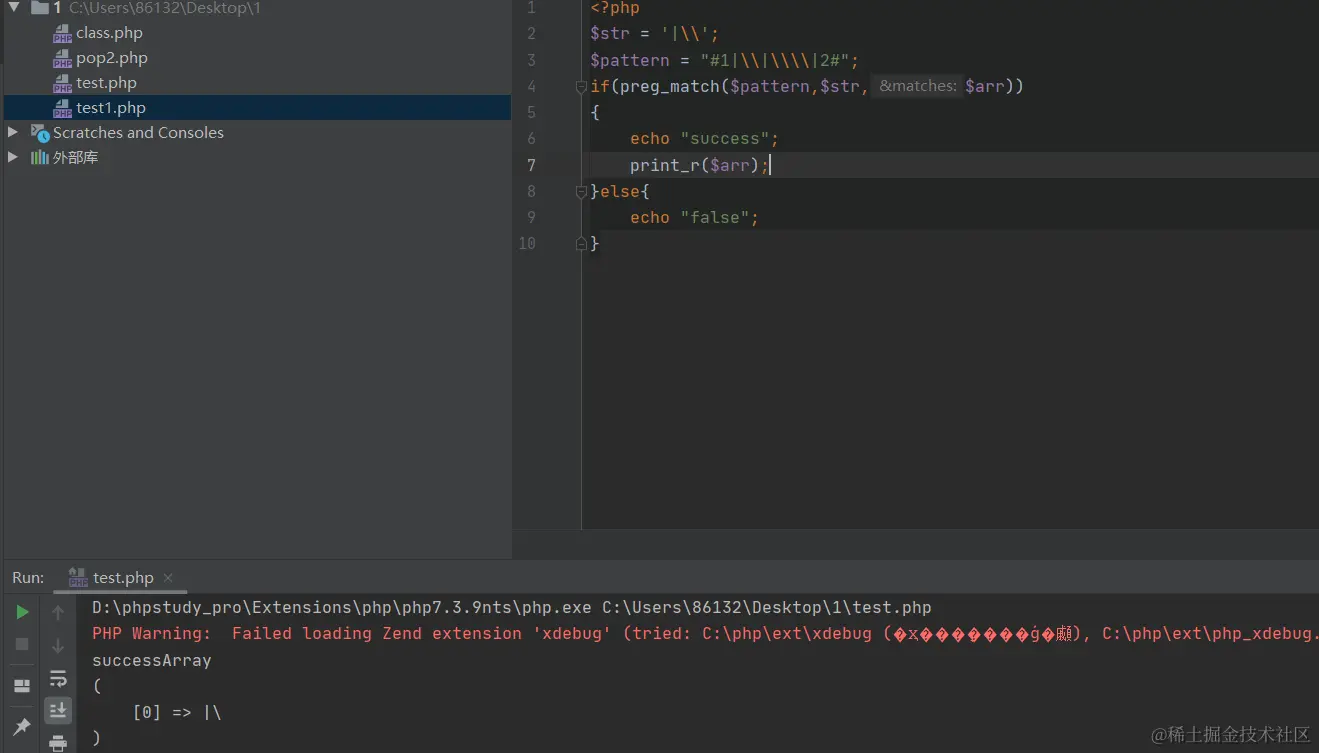Click the 外部库 library bars icon
The width and height of the screenshot is (1319, 753).
(40, 157)
